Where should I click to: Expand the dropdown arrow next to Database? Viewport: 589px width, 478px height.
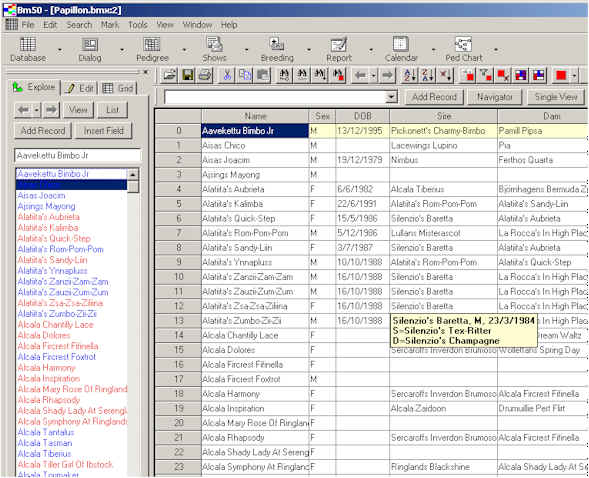pos(60,50)
